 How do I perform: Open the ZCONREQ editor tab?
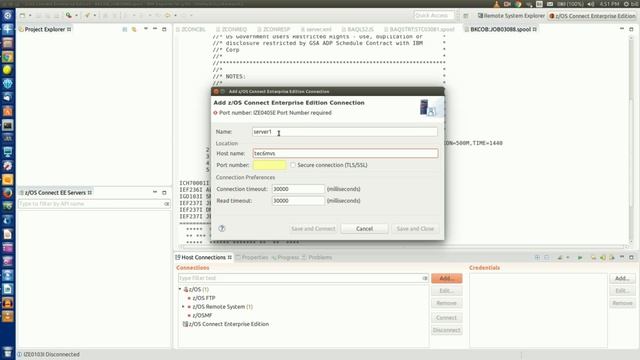pyautogui.click(x=231, y=29)
